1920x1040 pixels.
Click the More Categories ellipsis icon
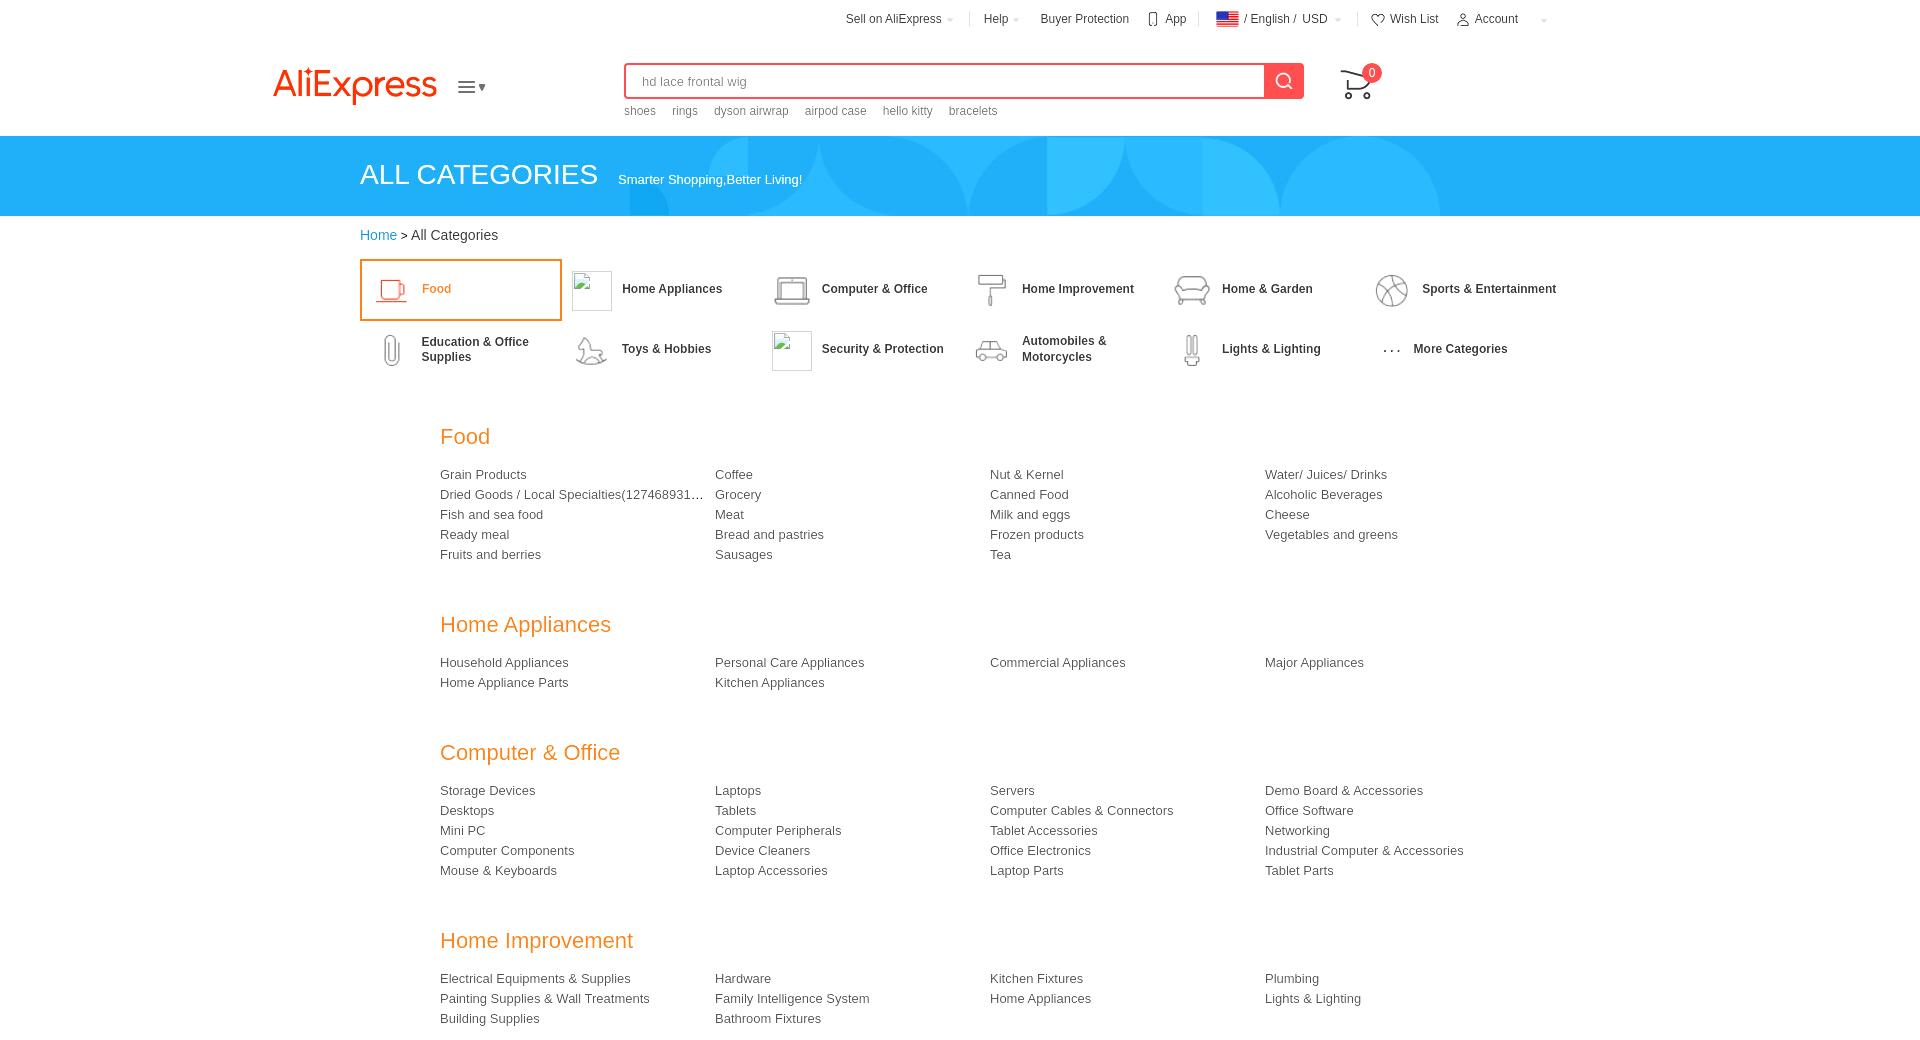point(1392,350)
